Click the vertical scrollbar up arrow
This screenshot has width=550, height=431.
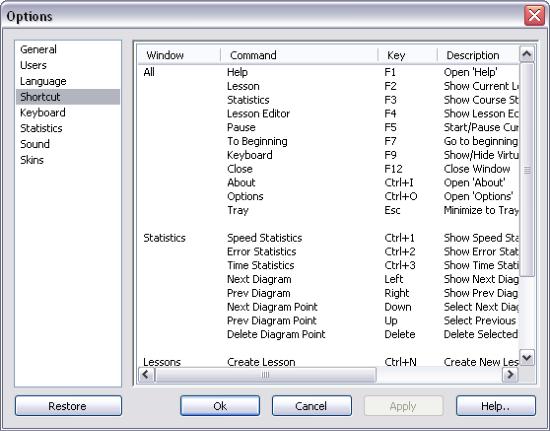coord(526,54)
